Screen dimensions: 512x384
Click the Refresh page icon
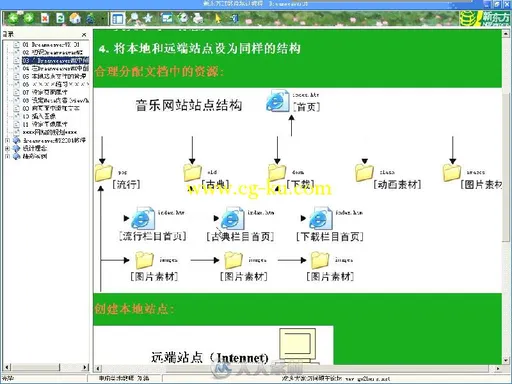[60, 18]
